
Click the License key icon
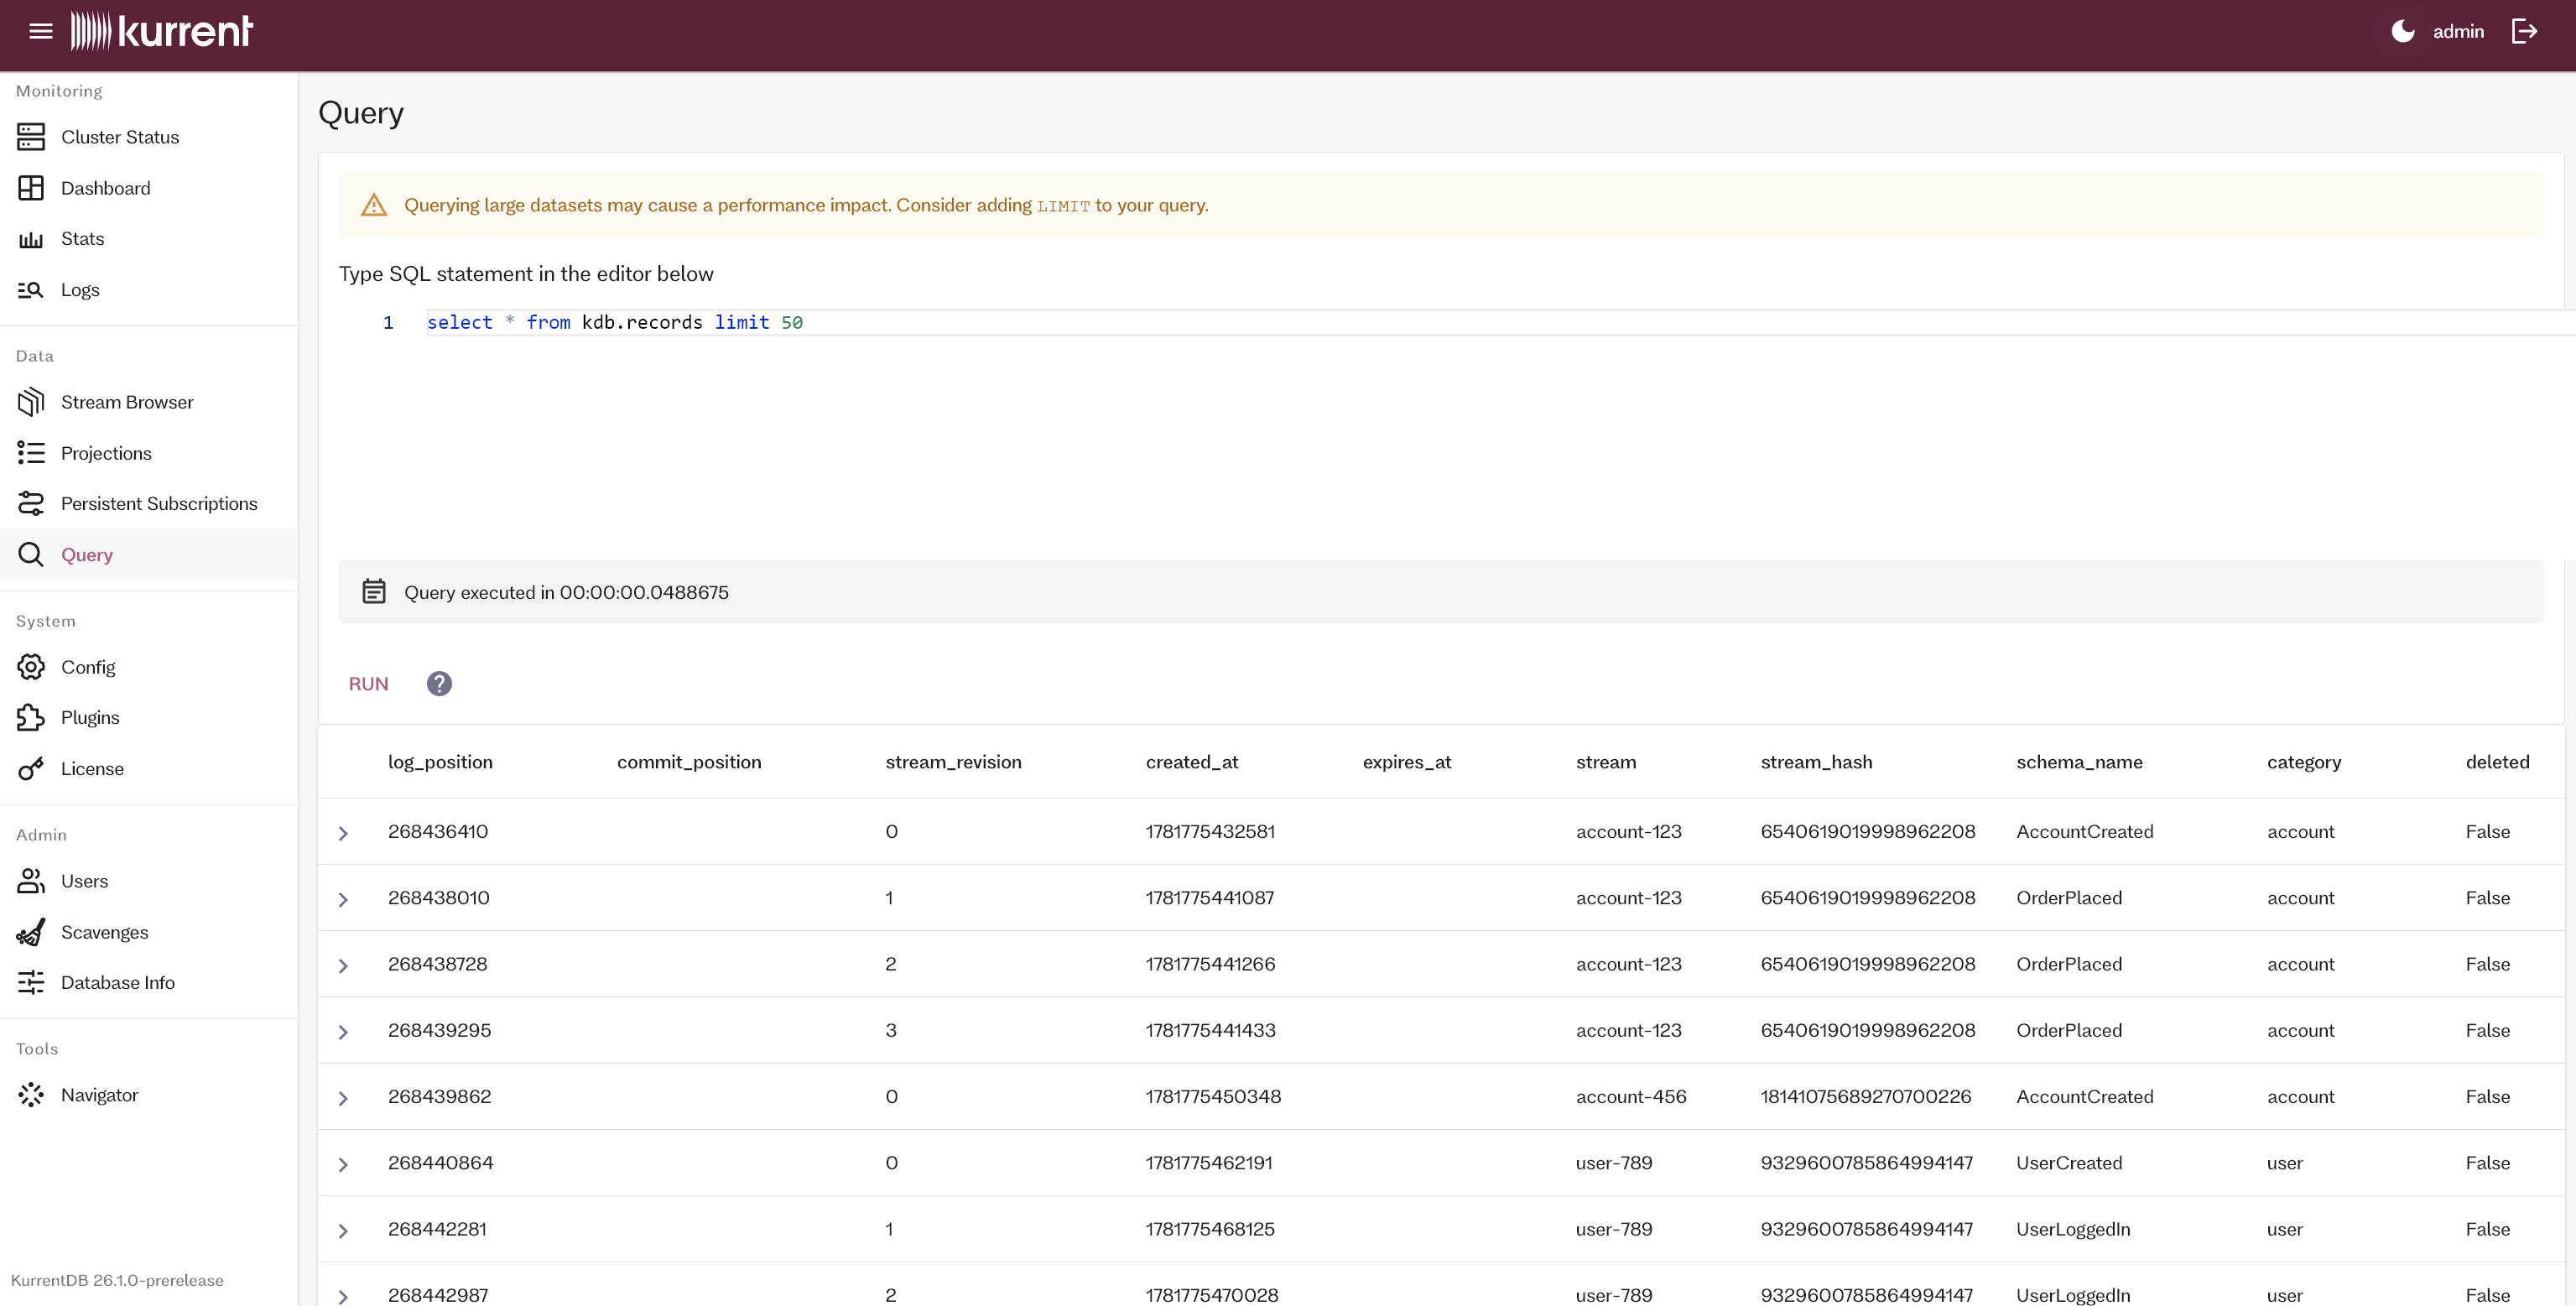tap(31, 769)
